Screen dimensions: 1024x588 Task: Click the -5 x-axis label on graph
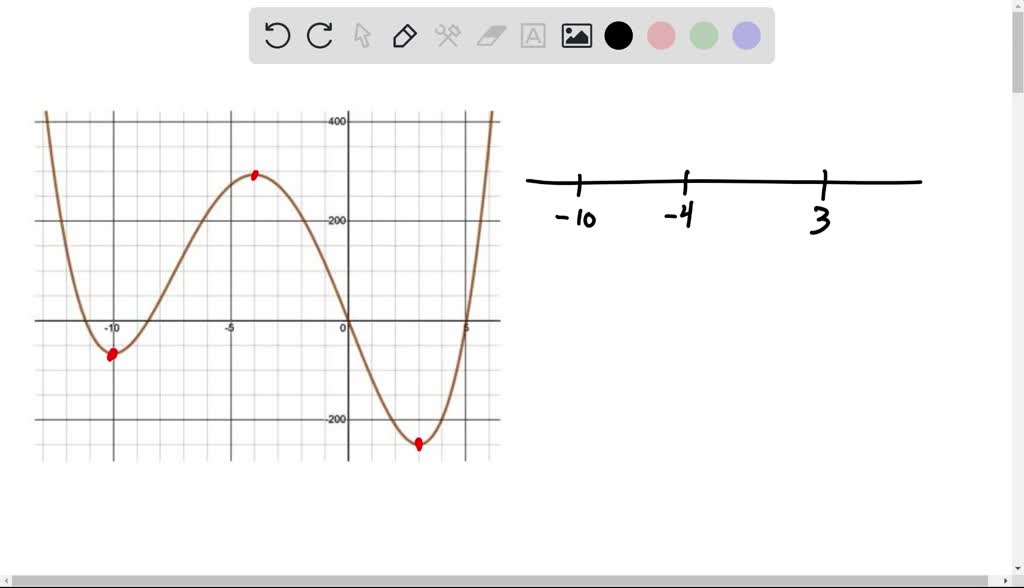pyautogui.click(x=229, y=328)
